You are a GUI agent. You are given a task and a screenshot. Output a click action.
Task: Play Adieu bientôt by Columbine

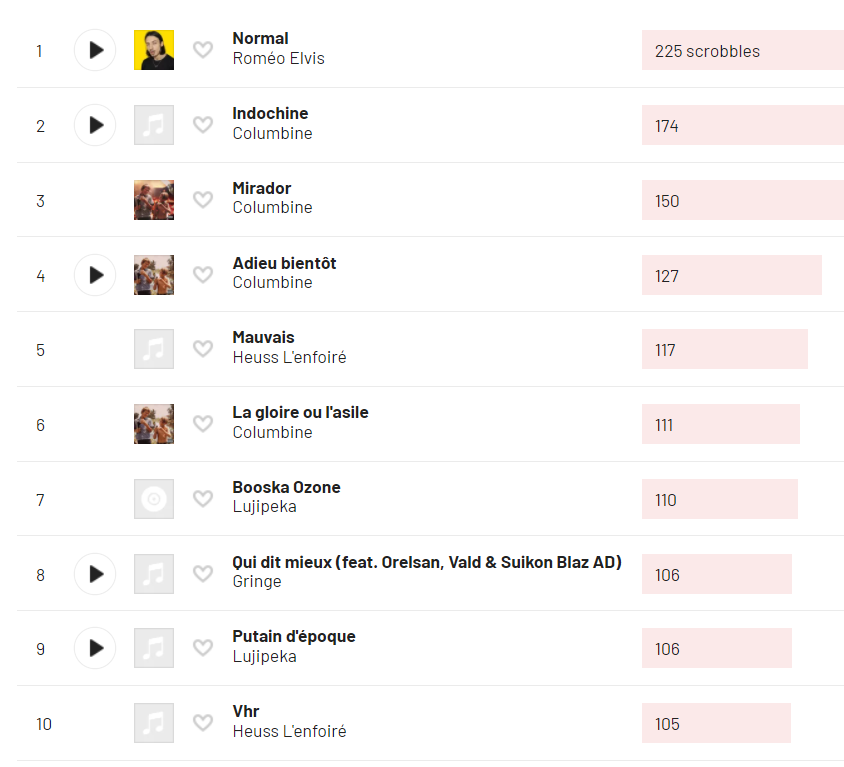pos(95,275)
